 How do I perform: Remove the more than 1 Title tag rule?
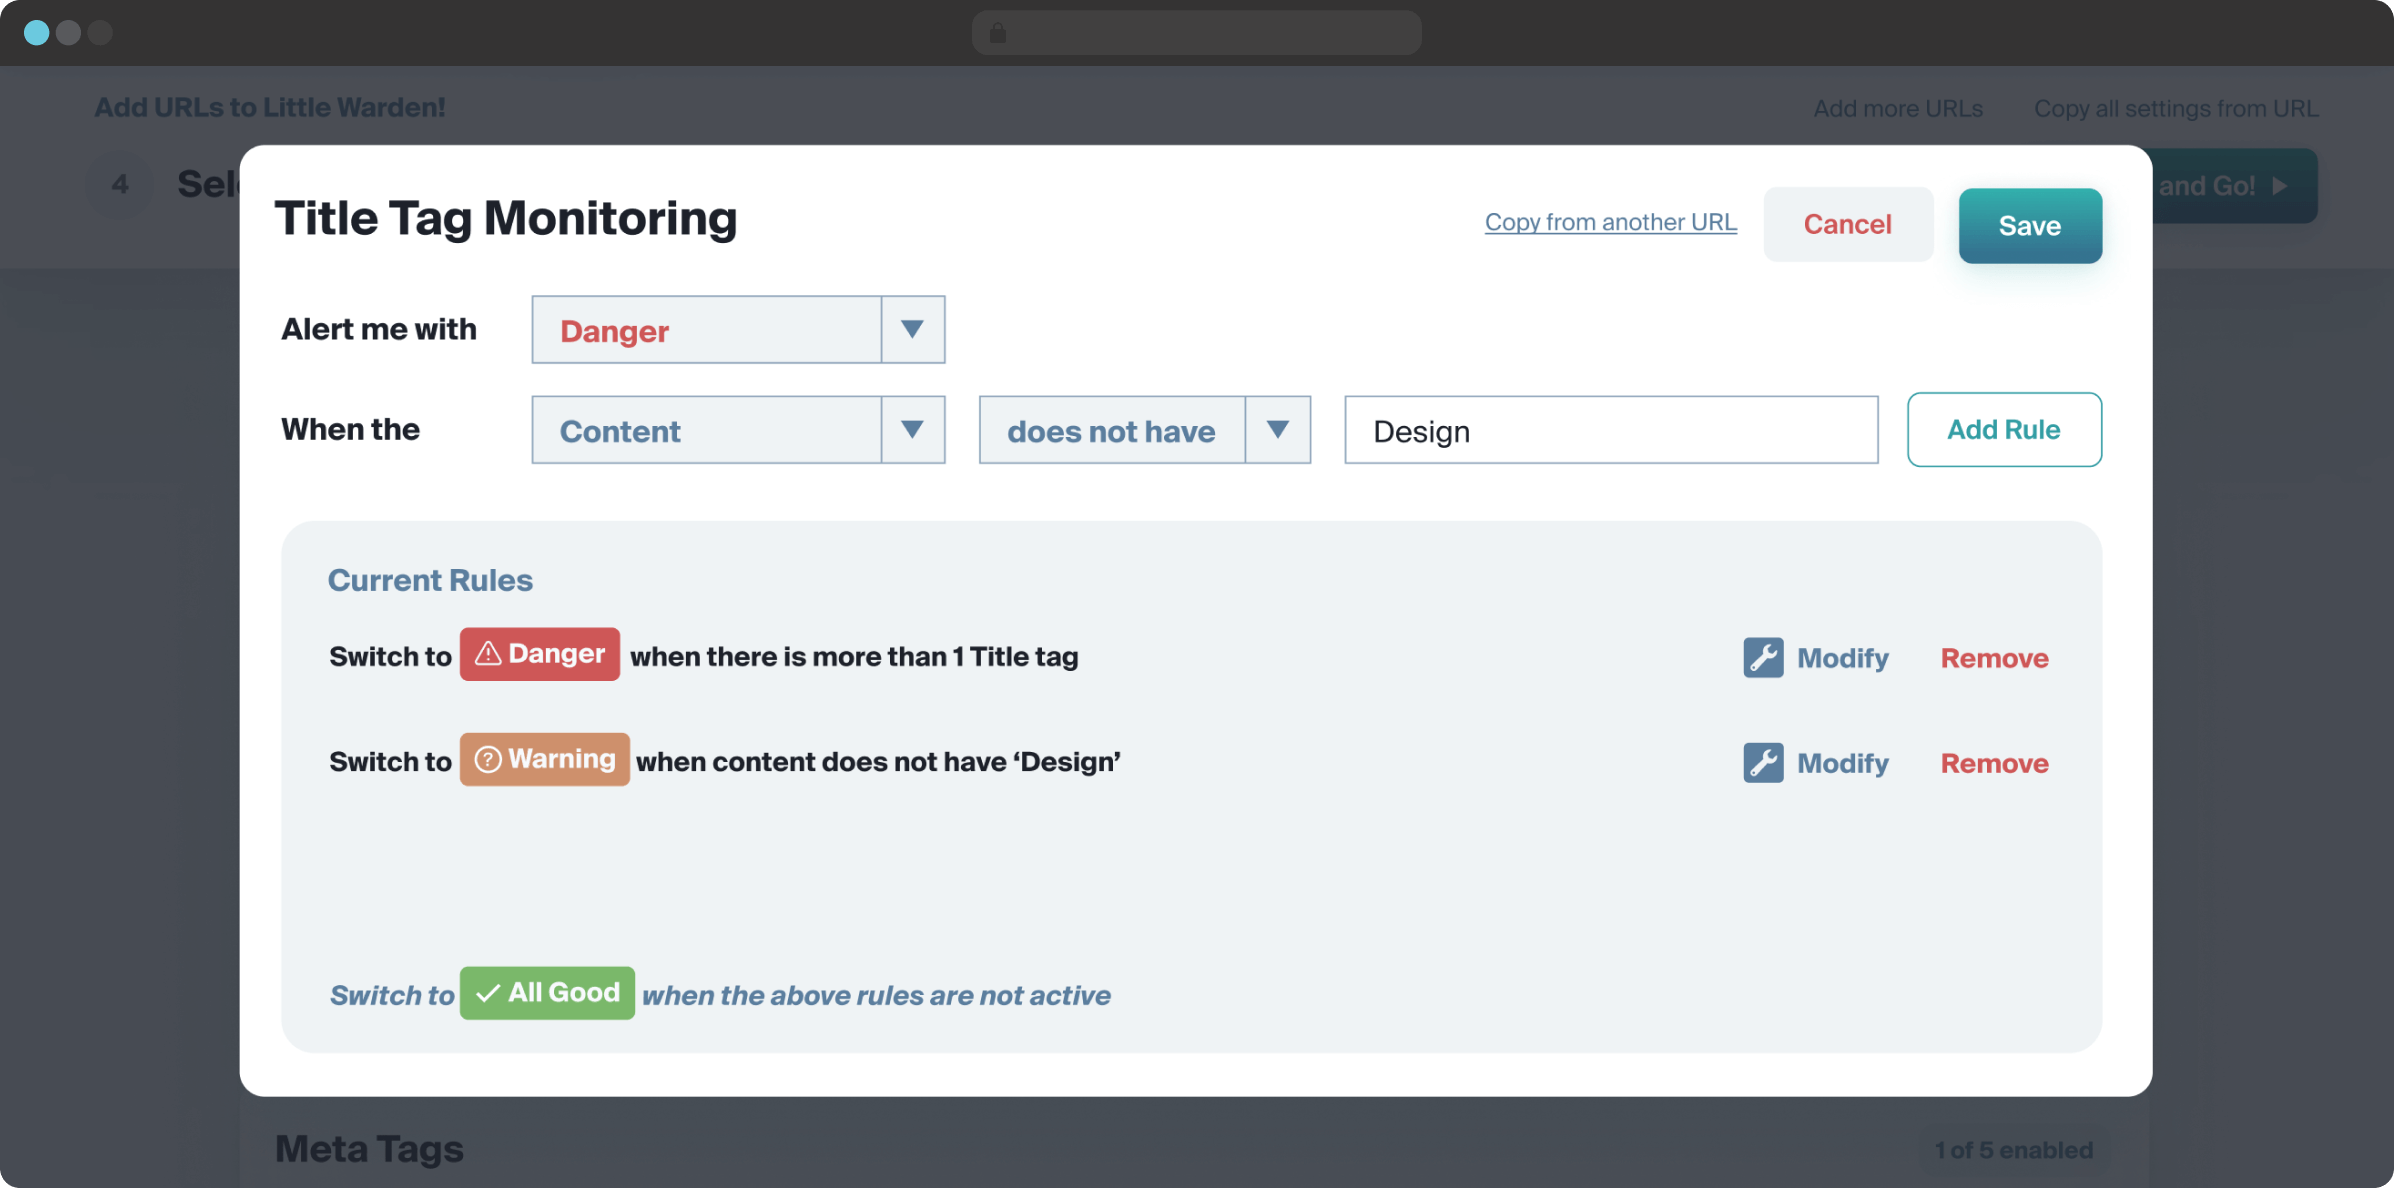coord(1995,658)
